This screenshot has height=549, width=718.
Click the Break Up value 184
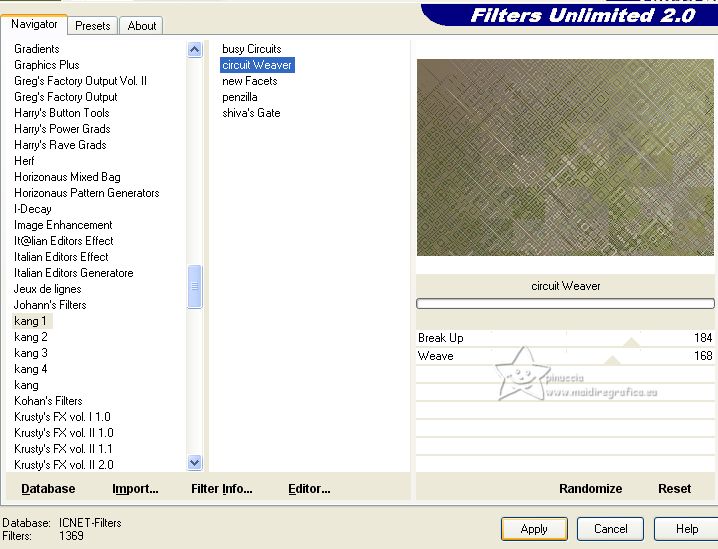(703, 338)
